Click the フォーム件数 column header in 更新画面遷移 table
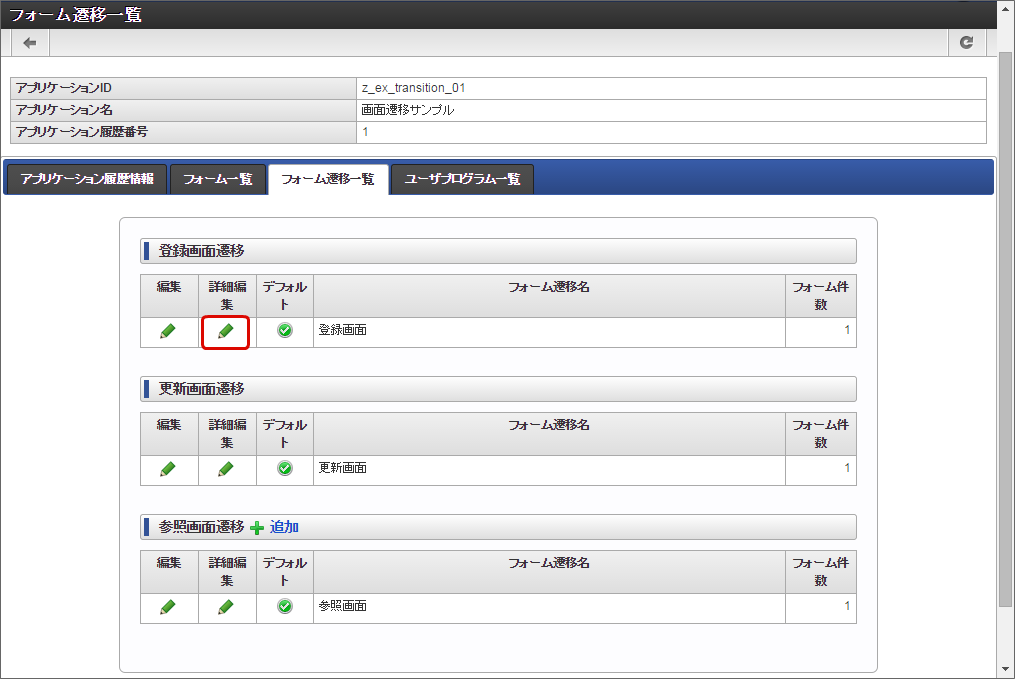This screenshot has height=679, width=1015. [x=821, y=434]
